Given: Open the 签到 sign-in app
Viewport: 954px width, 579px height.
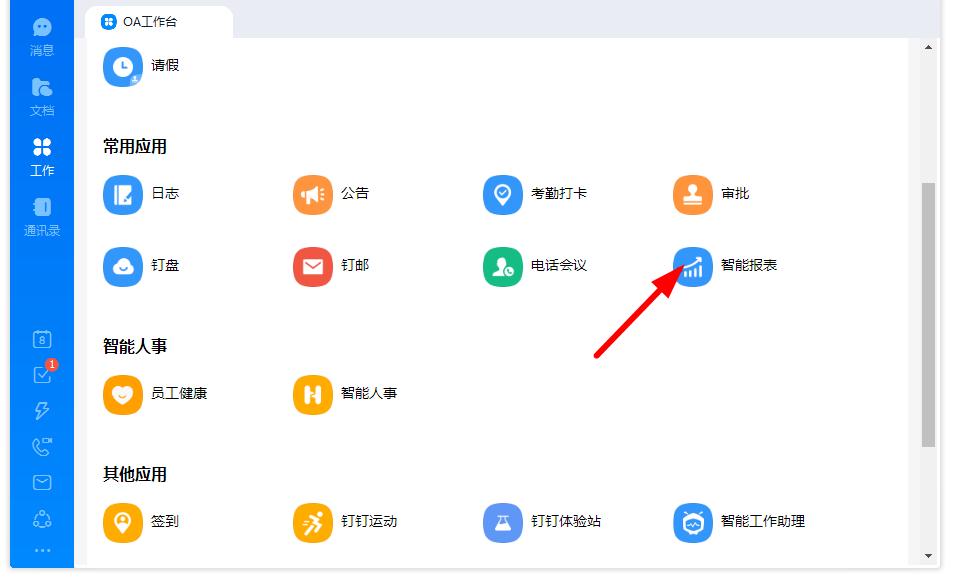Looking at the screenshot, I should pos(143,522).
